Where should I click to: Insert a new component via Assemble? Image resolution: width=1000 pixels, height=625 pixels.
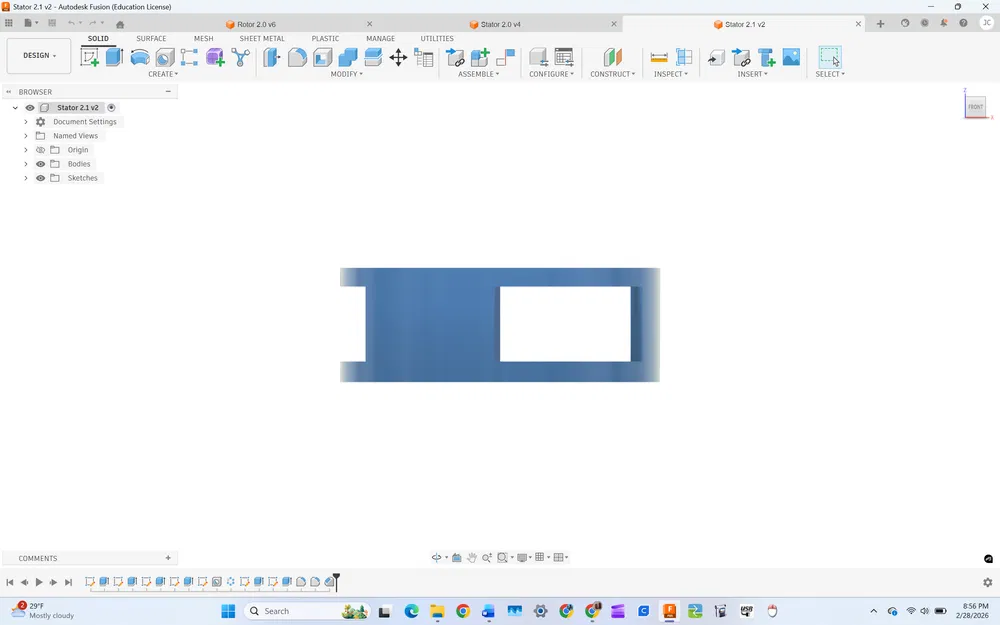(x=480, y=57)
